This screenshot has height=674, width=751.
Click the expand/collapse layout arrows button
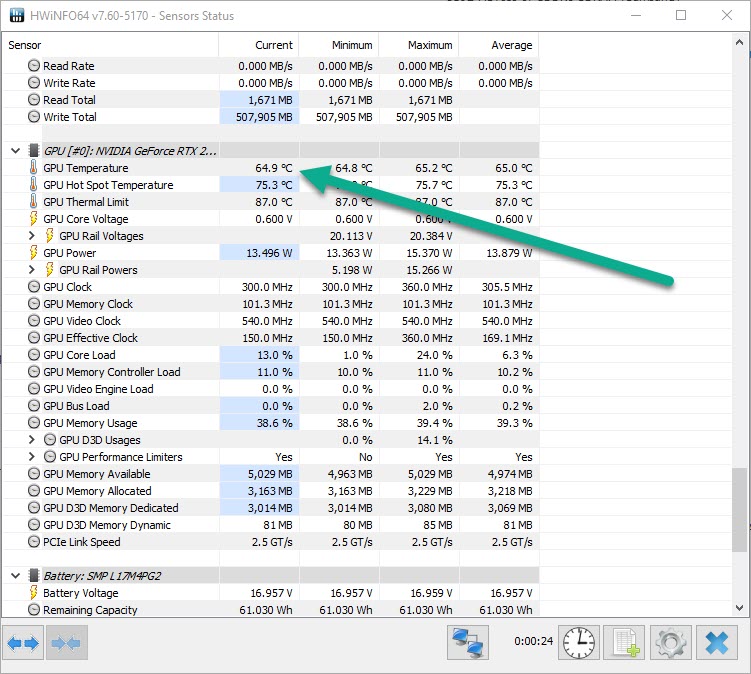coord(23,643)
